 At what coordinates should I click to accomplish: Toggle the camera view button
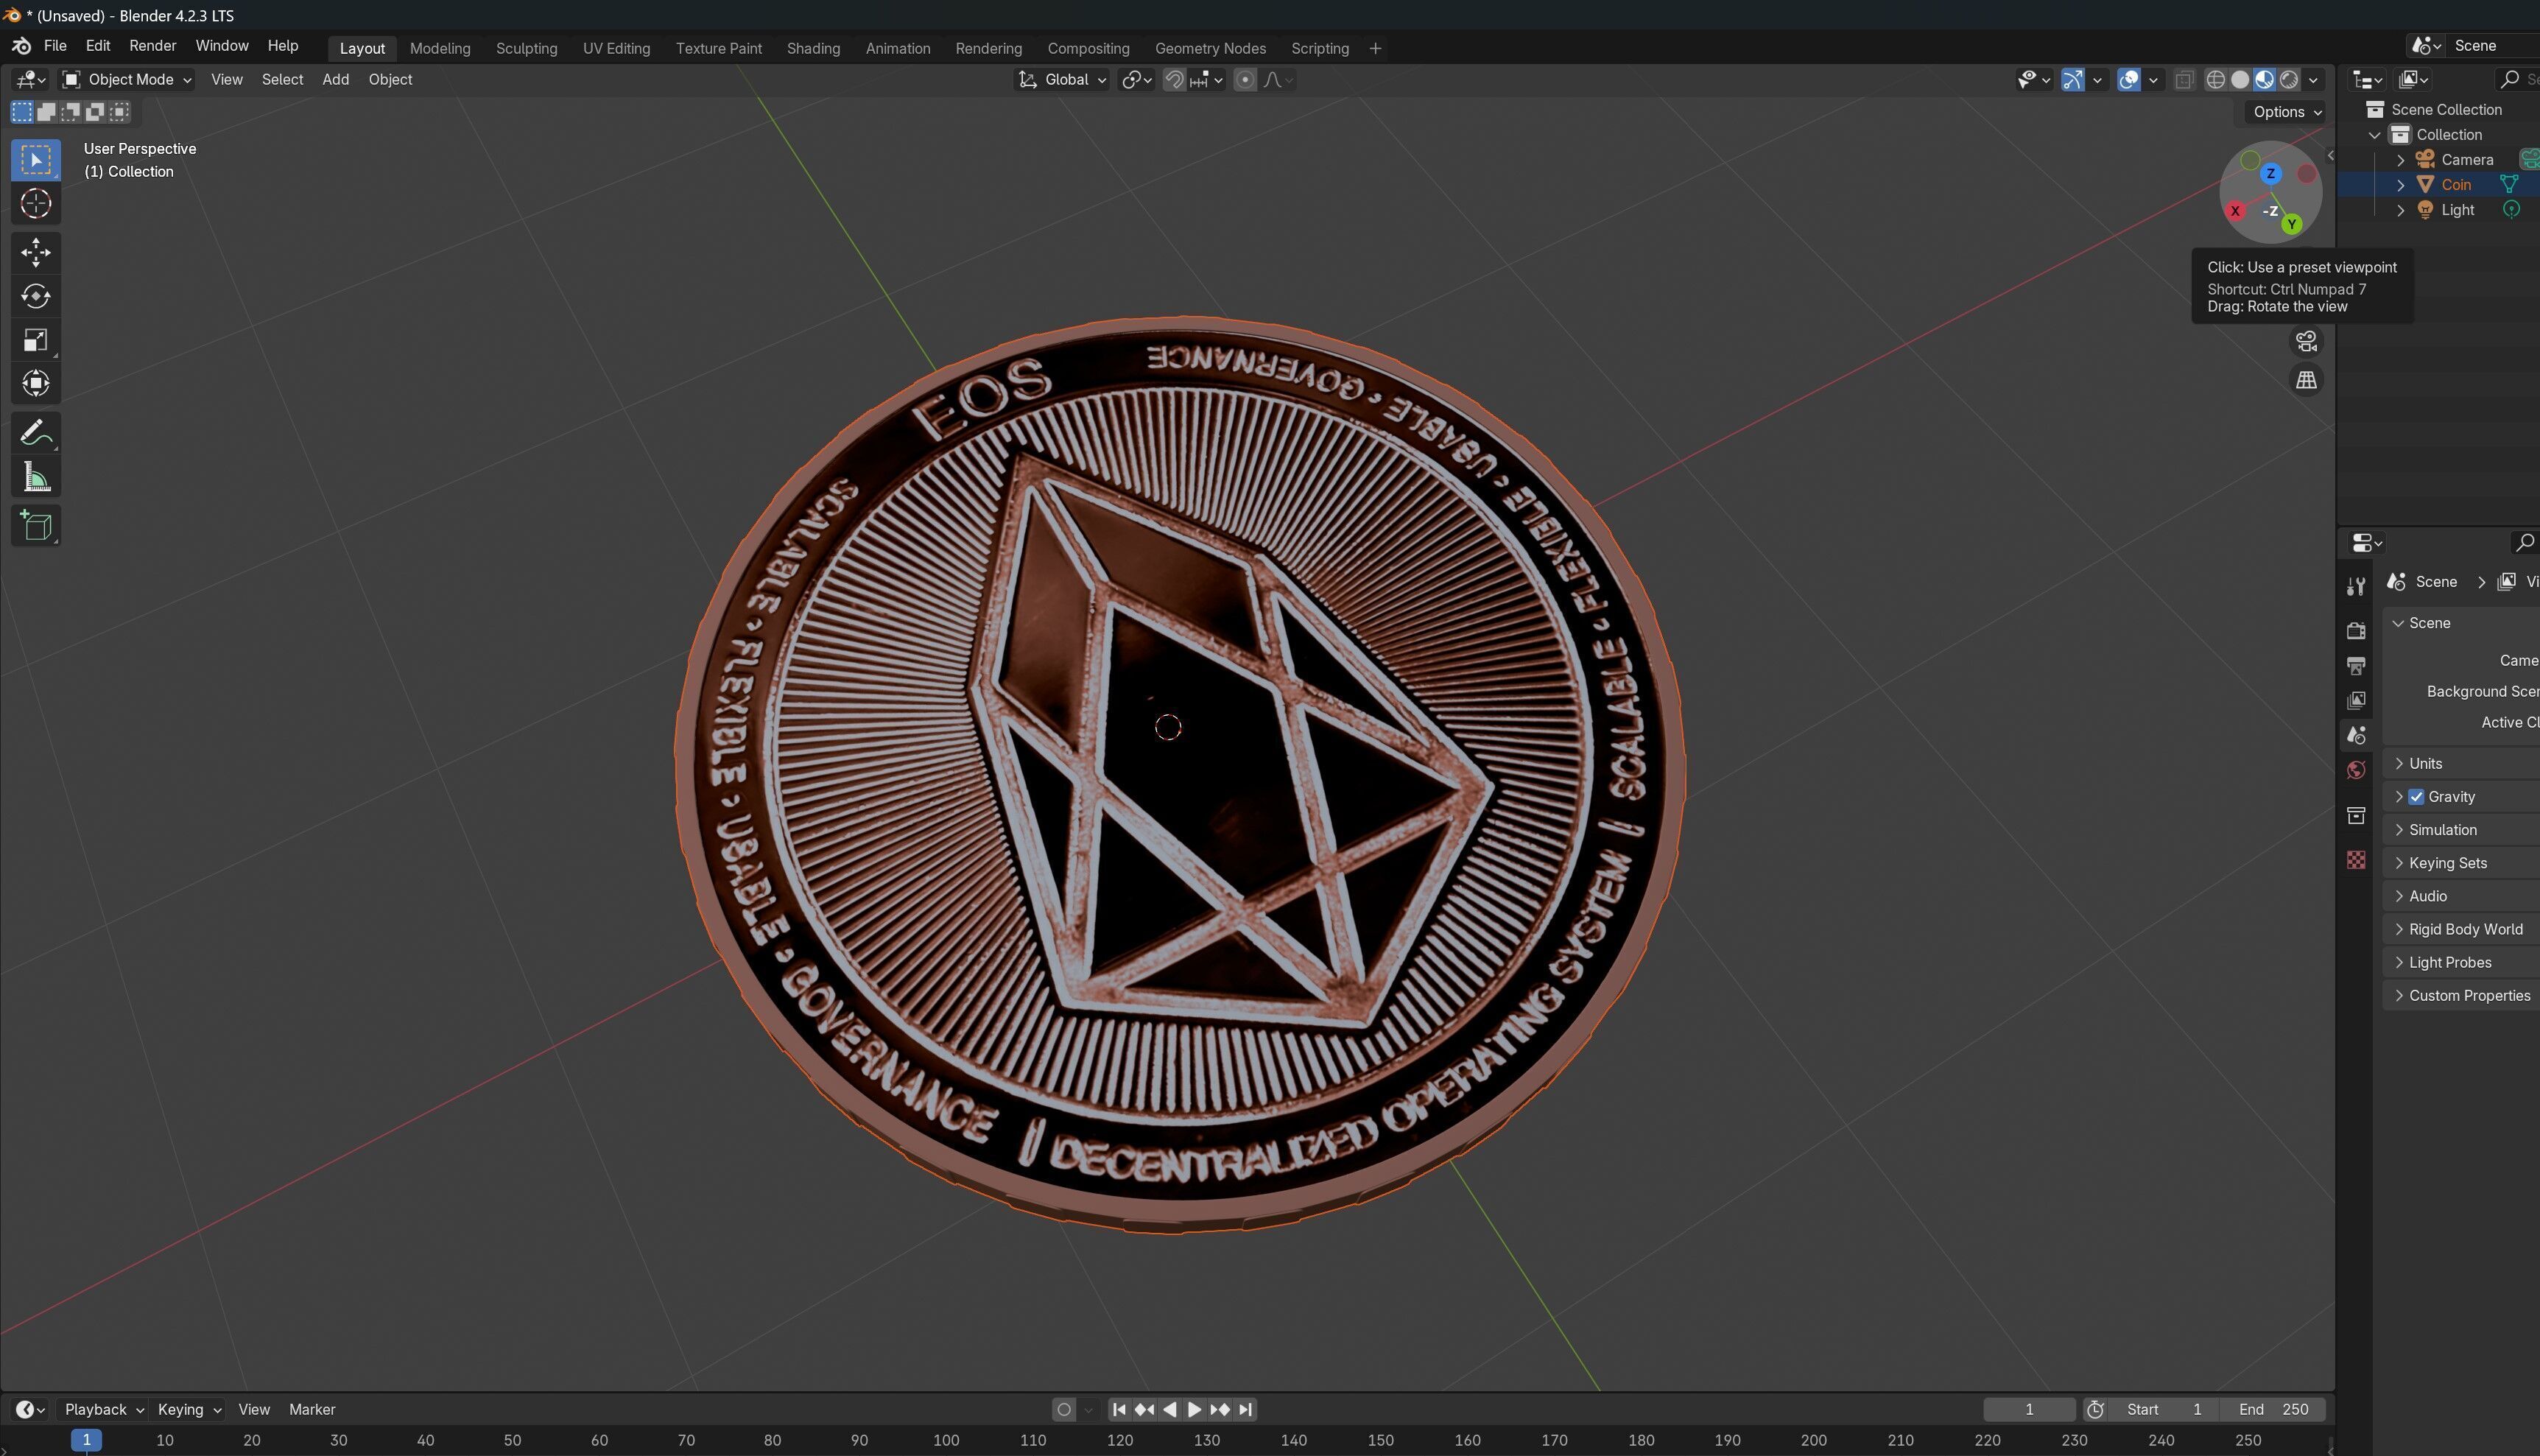coord(2306,342)
